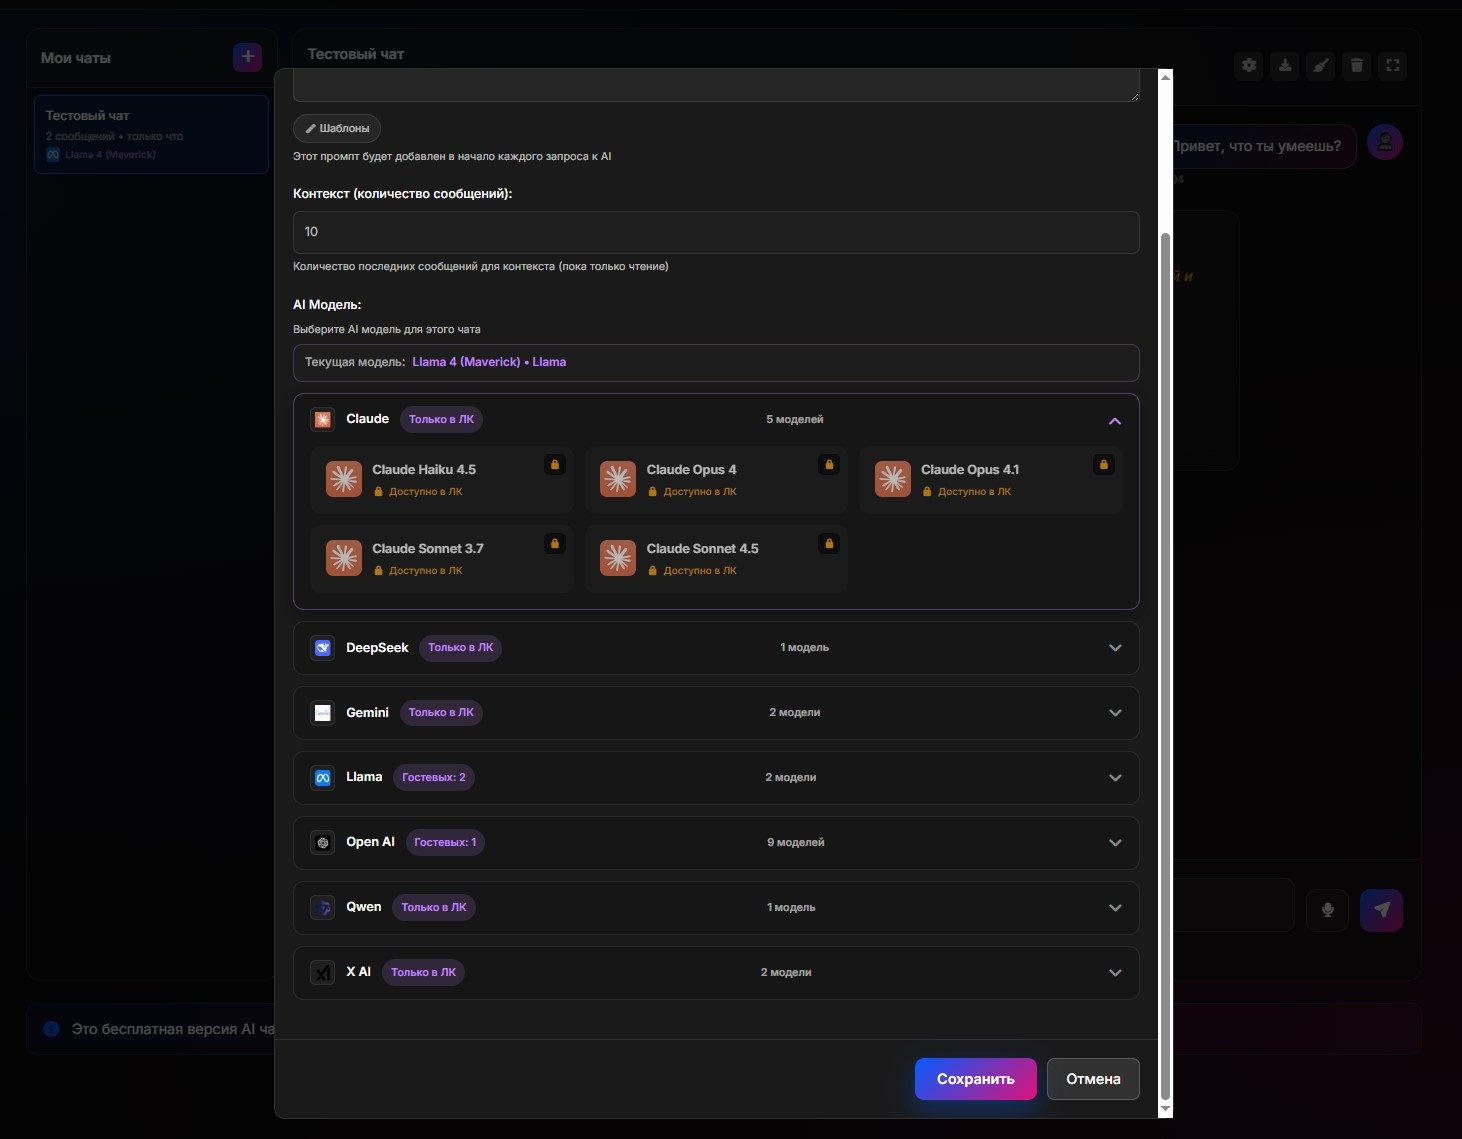Image resolution: width=1462 pixels, height=1139 pixels.
Task: Open Тестовый чат in chat list
Action: tap(151, 134)
